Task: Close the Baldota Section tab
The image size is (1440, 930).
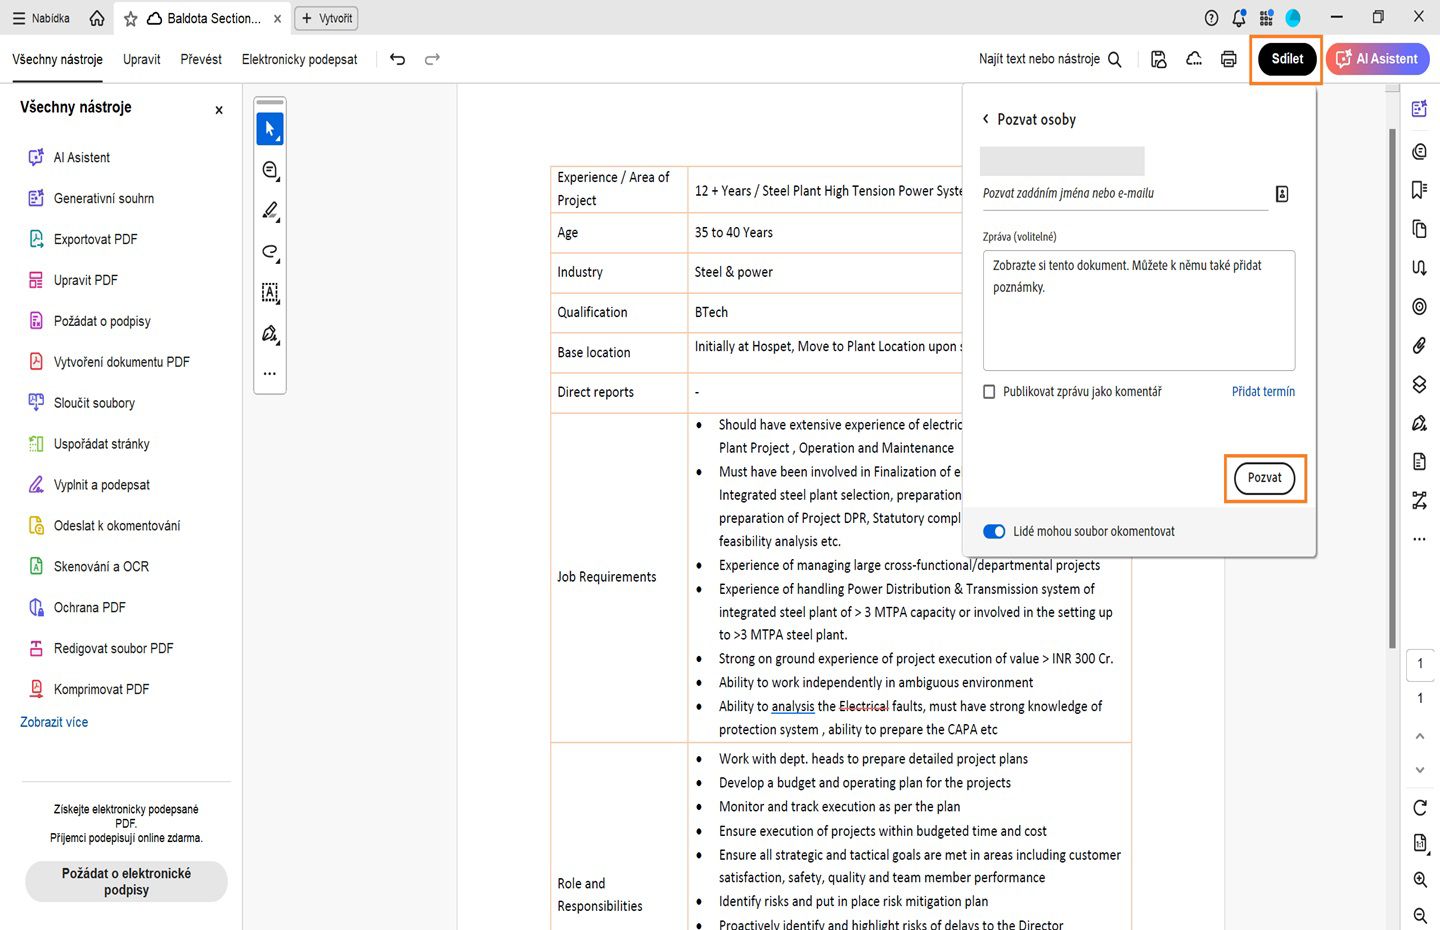Action: point(277,19)
